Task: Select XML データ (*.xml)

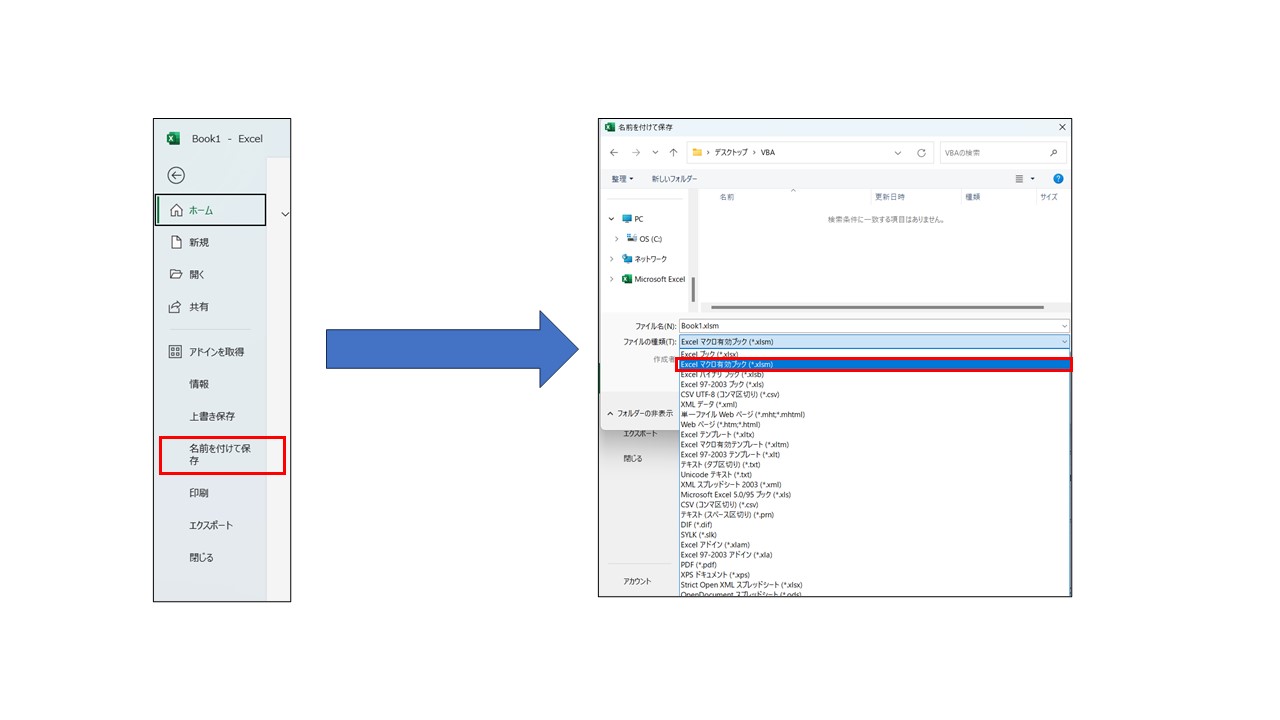Action: (x=872, y=404)
